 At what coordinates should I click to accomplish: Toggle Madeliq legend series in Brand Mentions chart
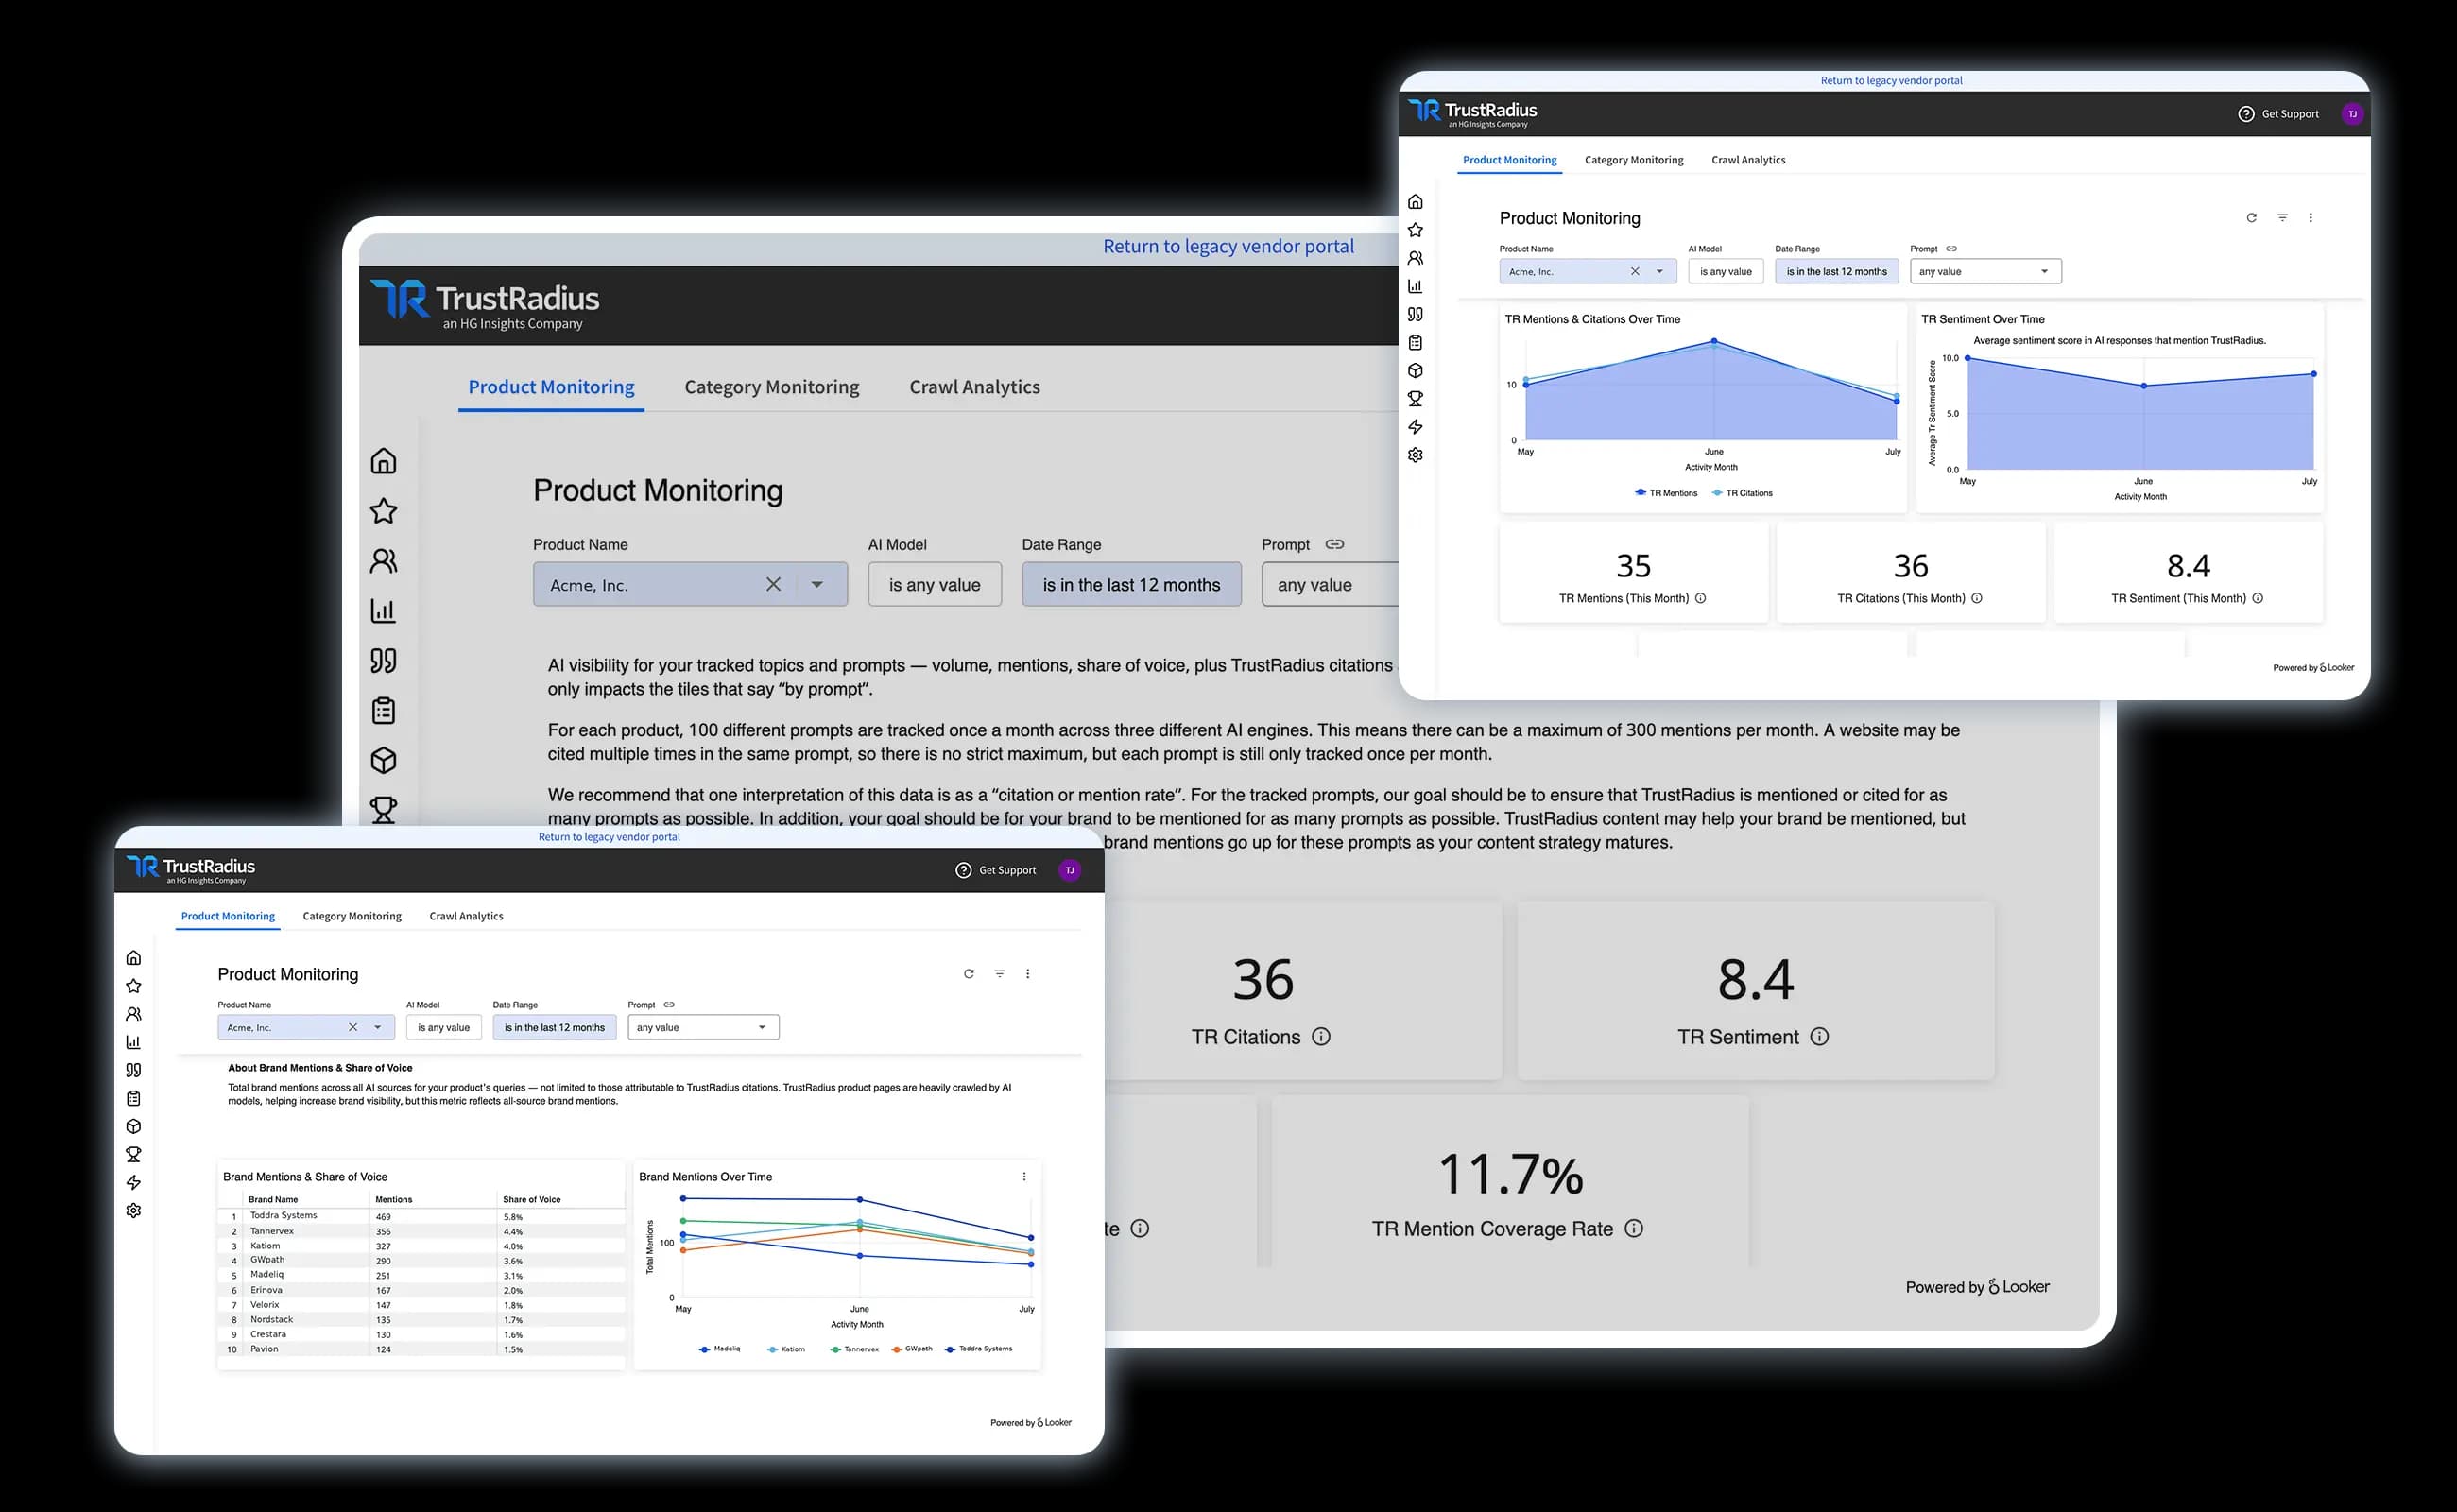(x=720, y=1349)
